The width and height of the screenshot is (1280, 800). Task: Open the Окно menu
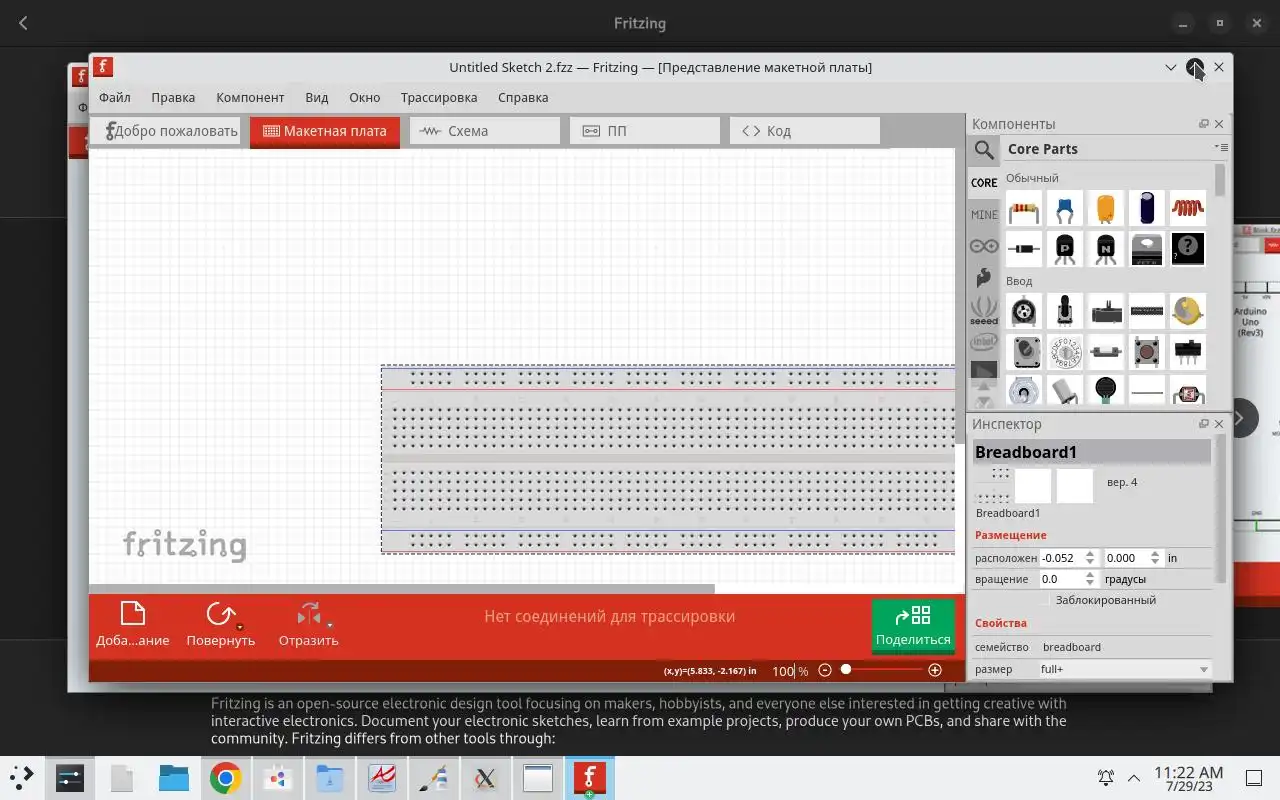coord(365,97)
